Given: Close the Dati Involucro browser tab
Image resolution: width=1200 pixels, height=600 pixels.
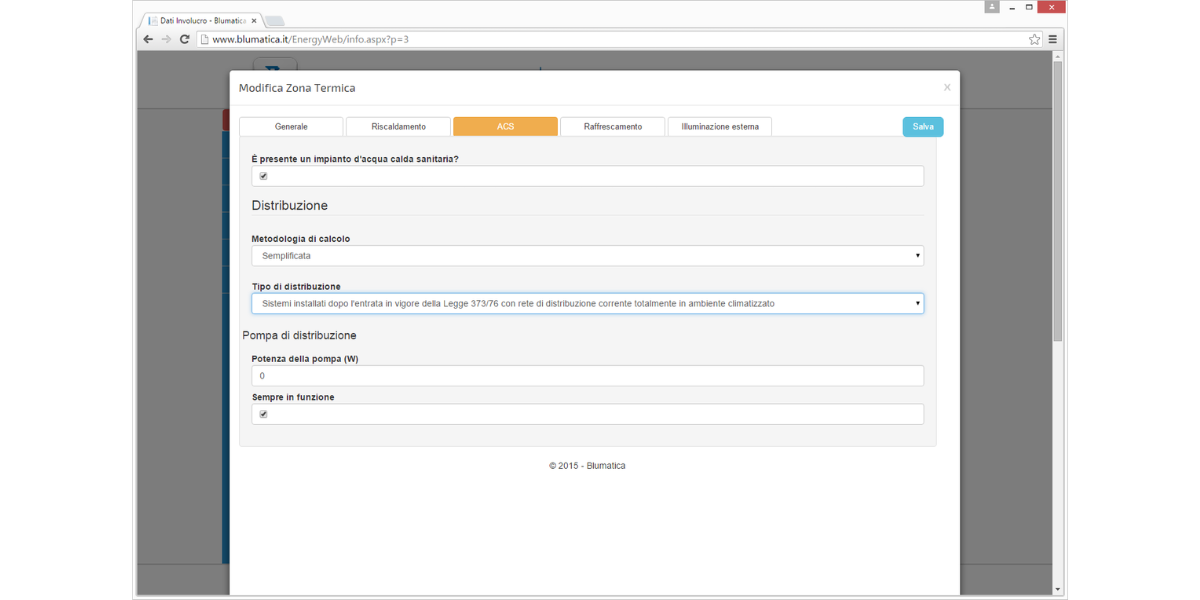Looking at the screenshot, I should click(254, 20).
